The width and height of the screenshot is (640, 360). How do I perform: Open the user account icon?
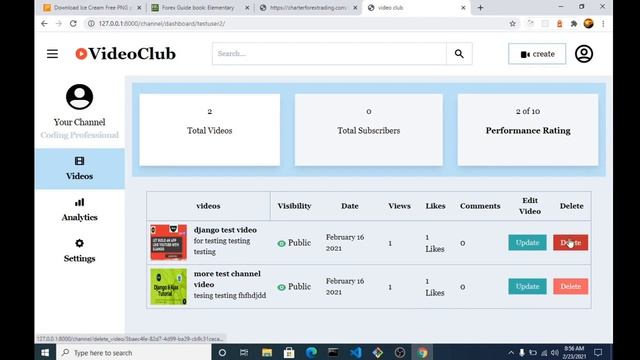(x=584, y=54)
